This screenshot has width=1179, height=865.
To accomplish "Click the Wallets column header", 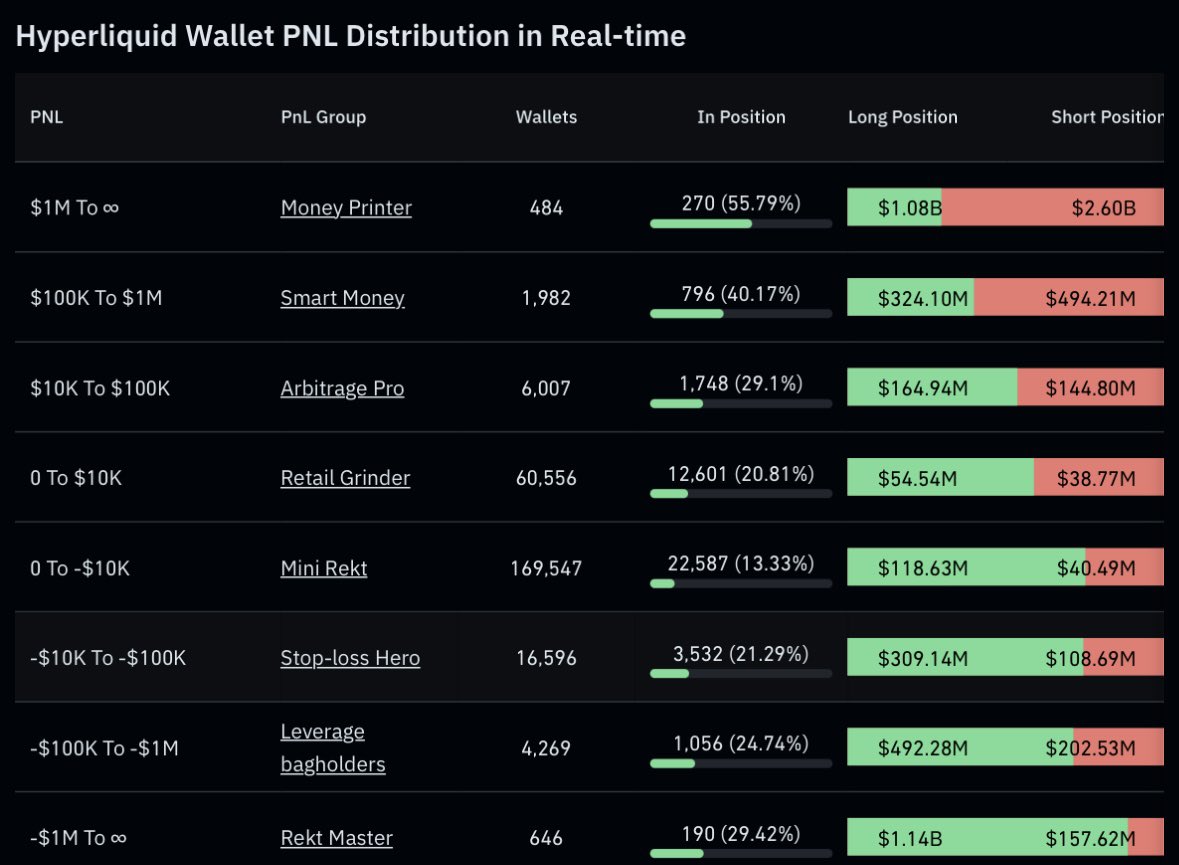I will (547, 117).
